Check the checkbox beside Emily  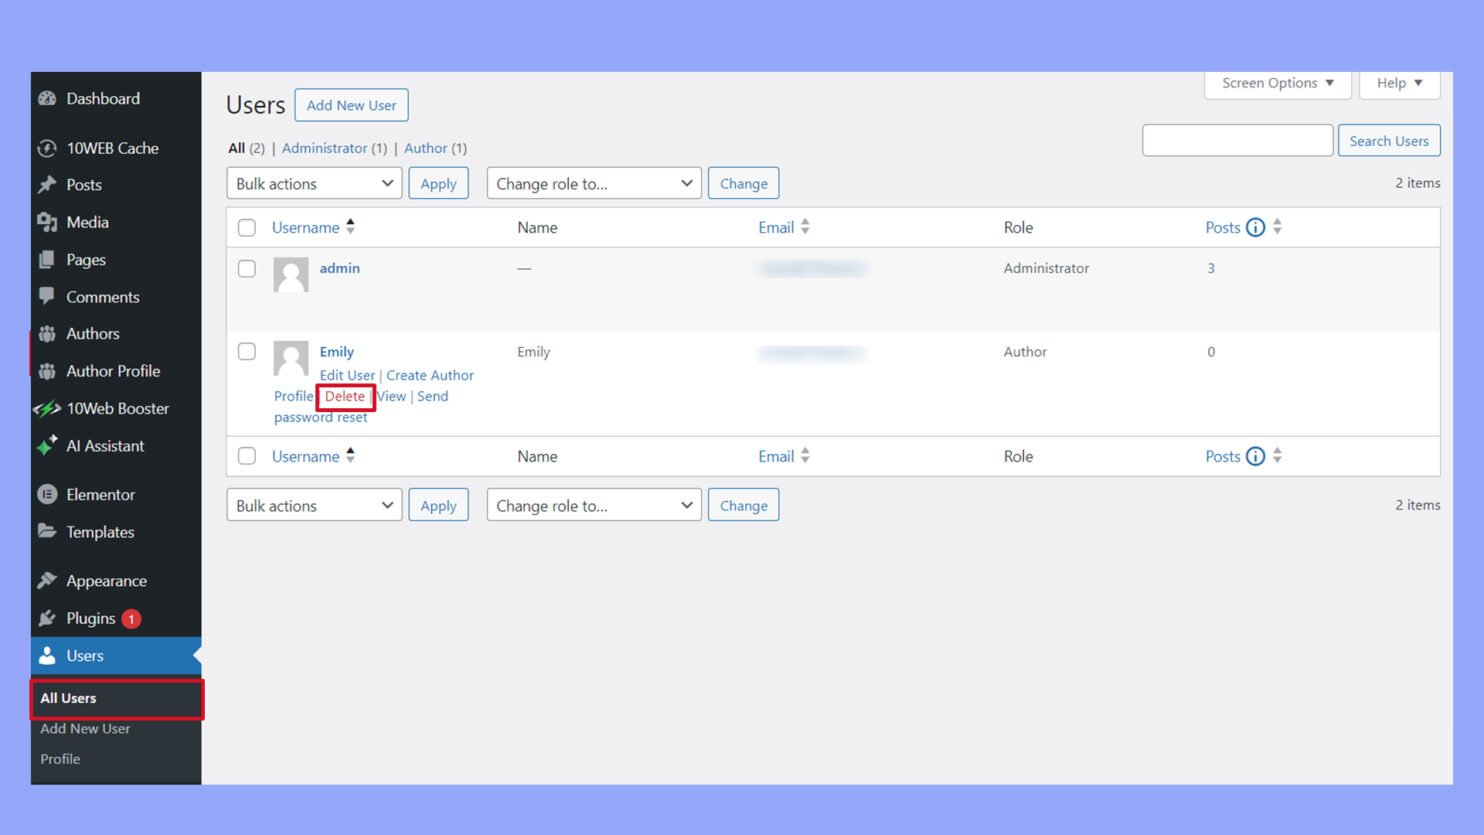pos(247,351)
